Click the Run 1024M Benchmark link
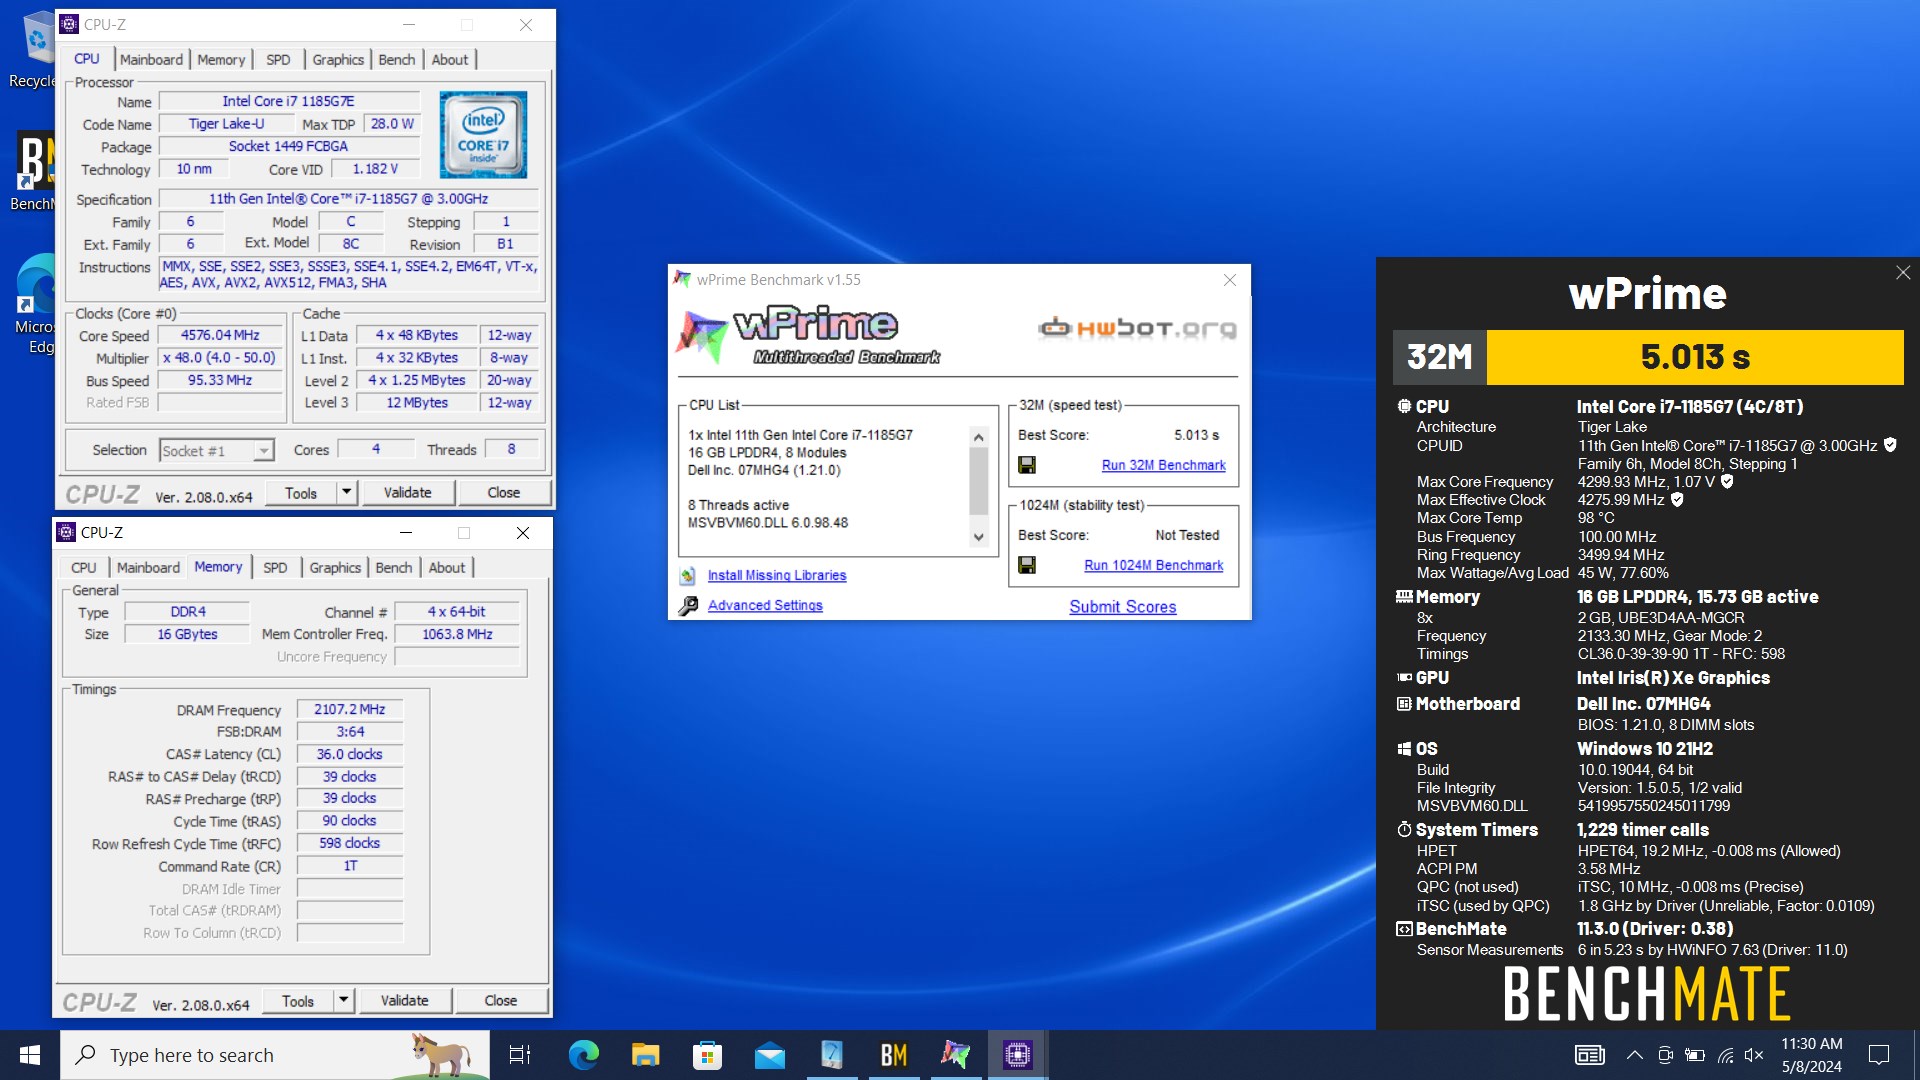 pyautogui.click(x=1153, y=565)
